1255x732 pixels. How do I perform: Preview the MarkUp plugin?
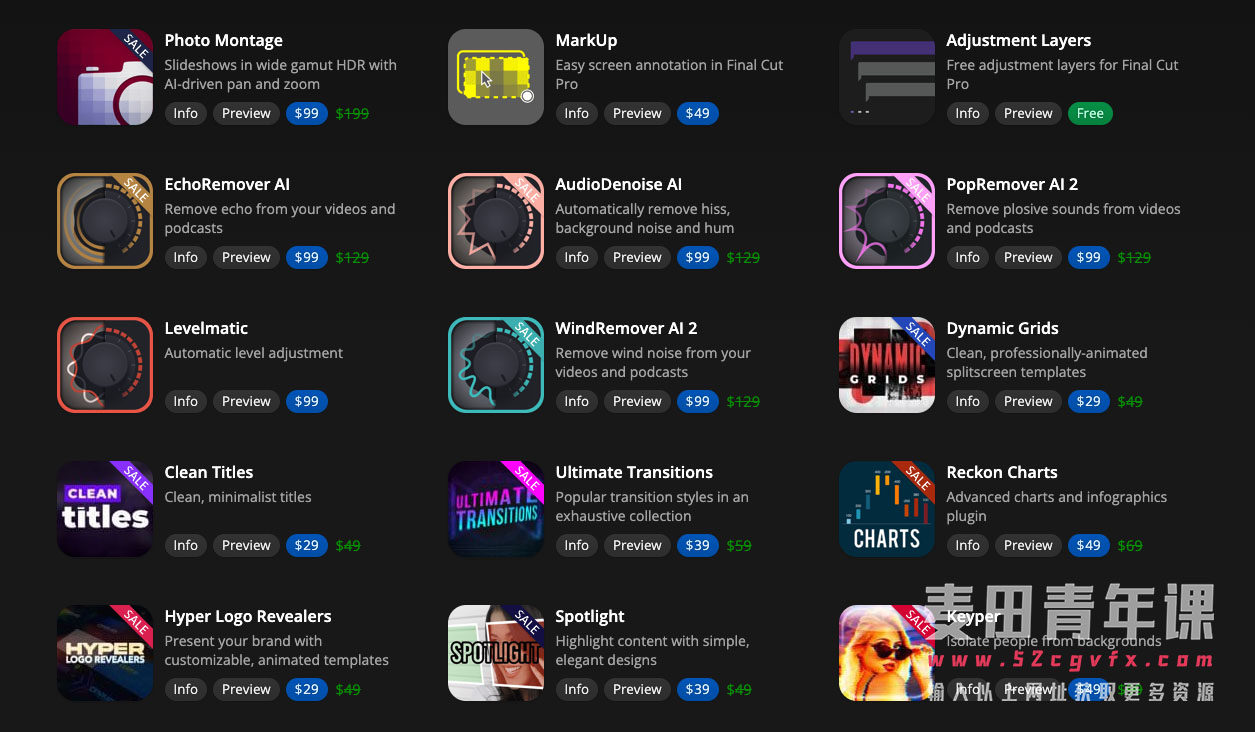pos(637,113)
